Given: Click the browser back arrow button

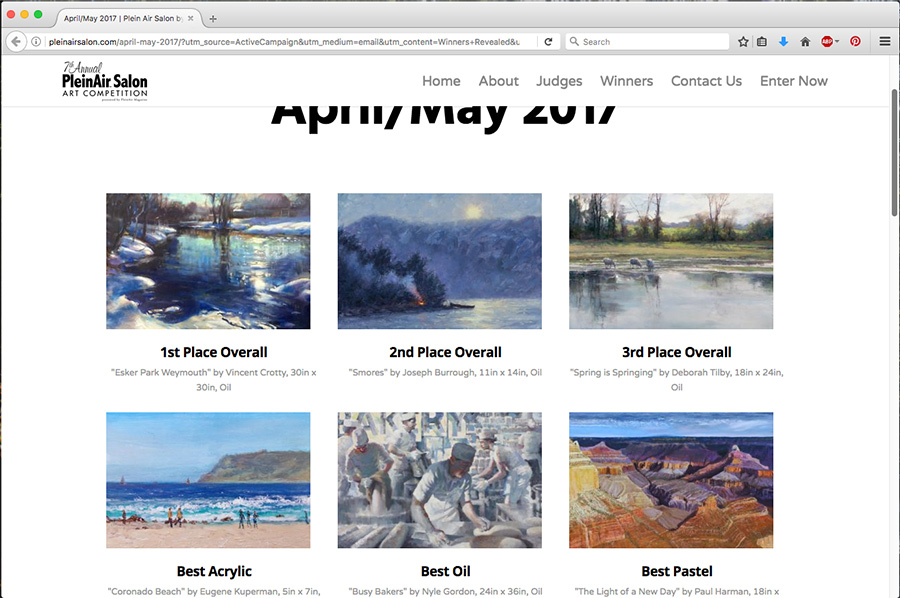Looking at the screenshot, I should 16,41.
